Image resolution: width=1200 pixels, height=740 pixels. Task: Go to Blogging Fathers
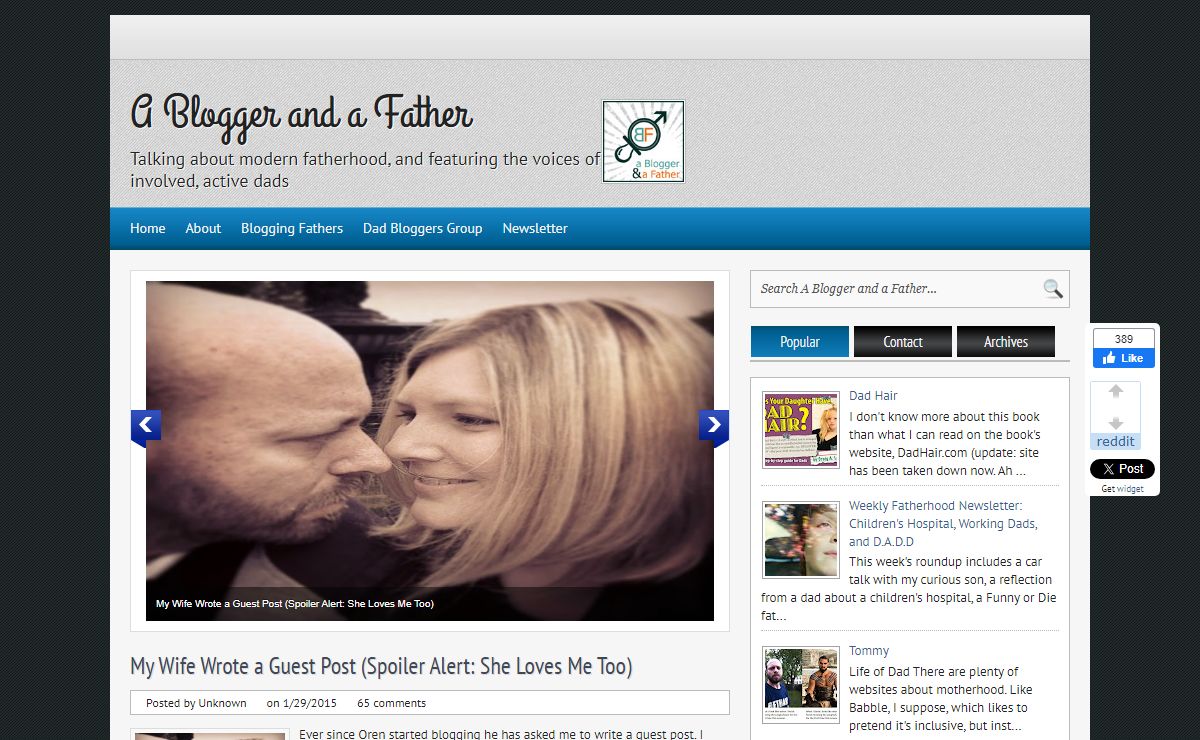292,228
